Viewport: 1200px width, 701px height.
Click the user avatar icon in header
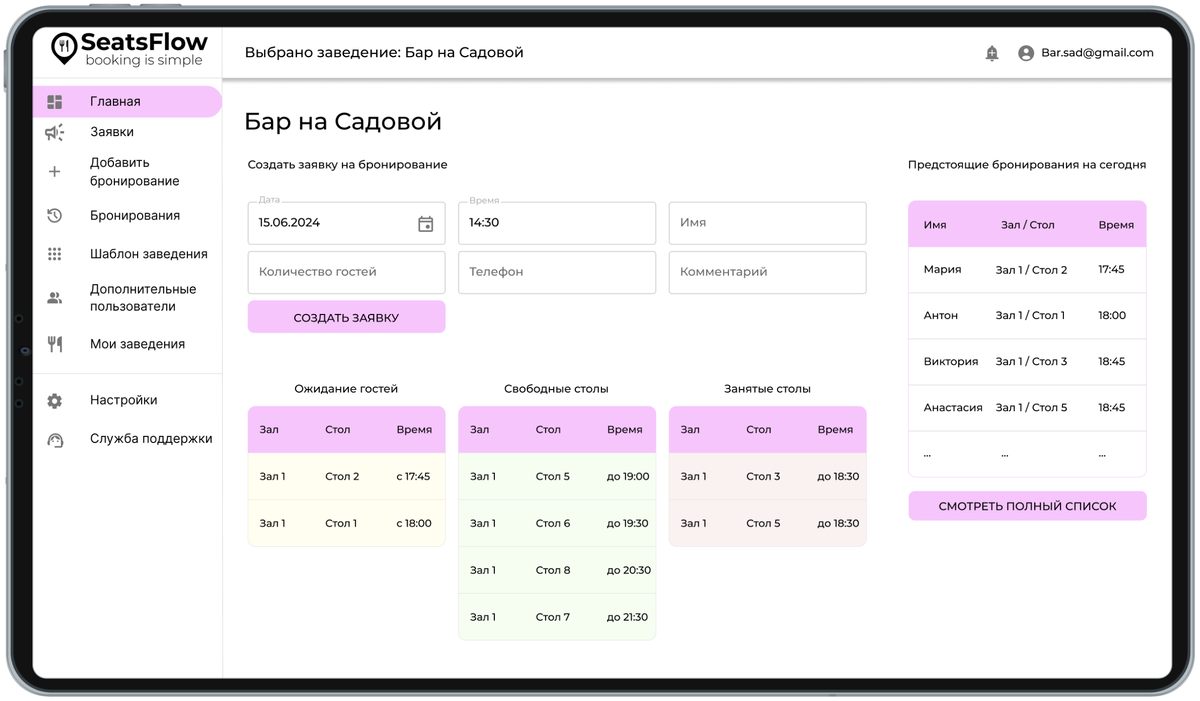(1026, 53)
